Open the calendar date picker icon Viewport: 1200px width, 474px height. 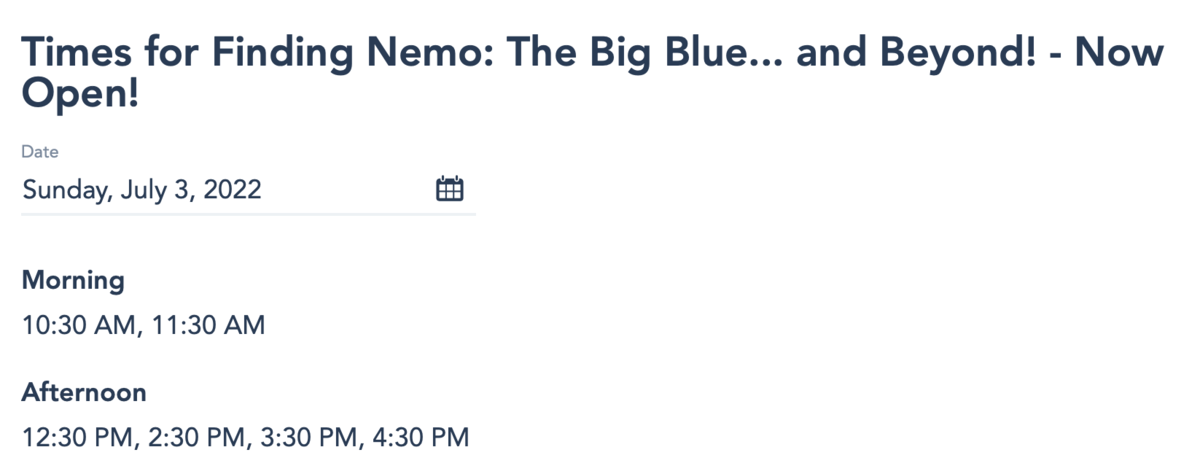pos(450,189)
